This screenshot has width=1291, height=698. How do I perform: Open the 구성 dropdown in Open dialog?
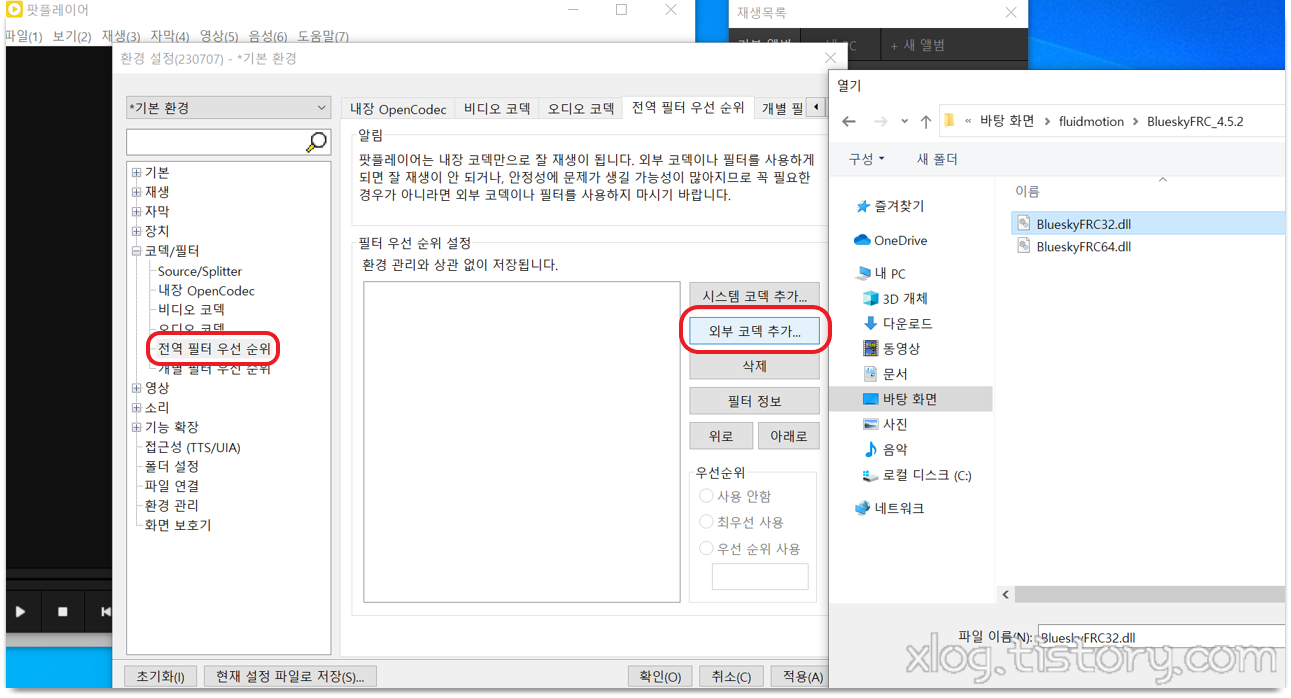[866, 159]
